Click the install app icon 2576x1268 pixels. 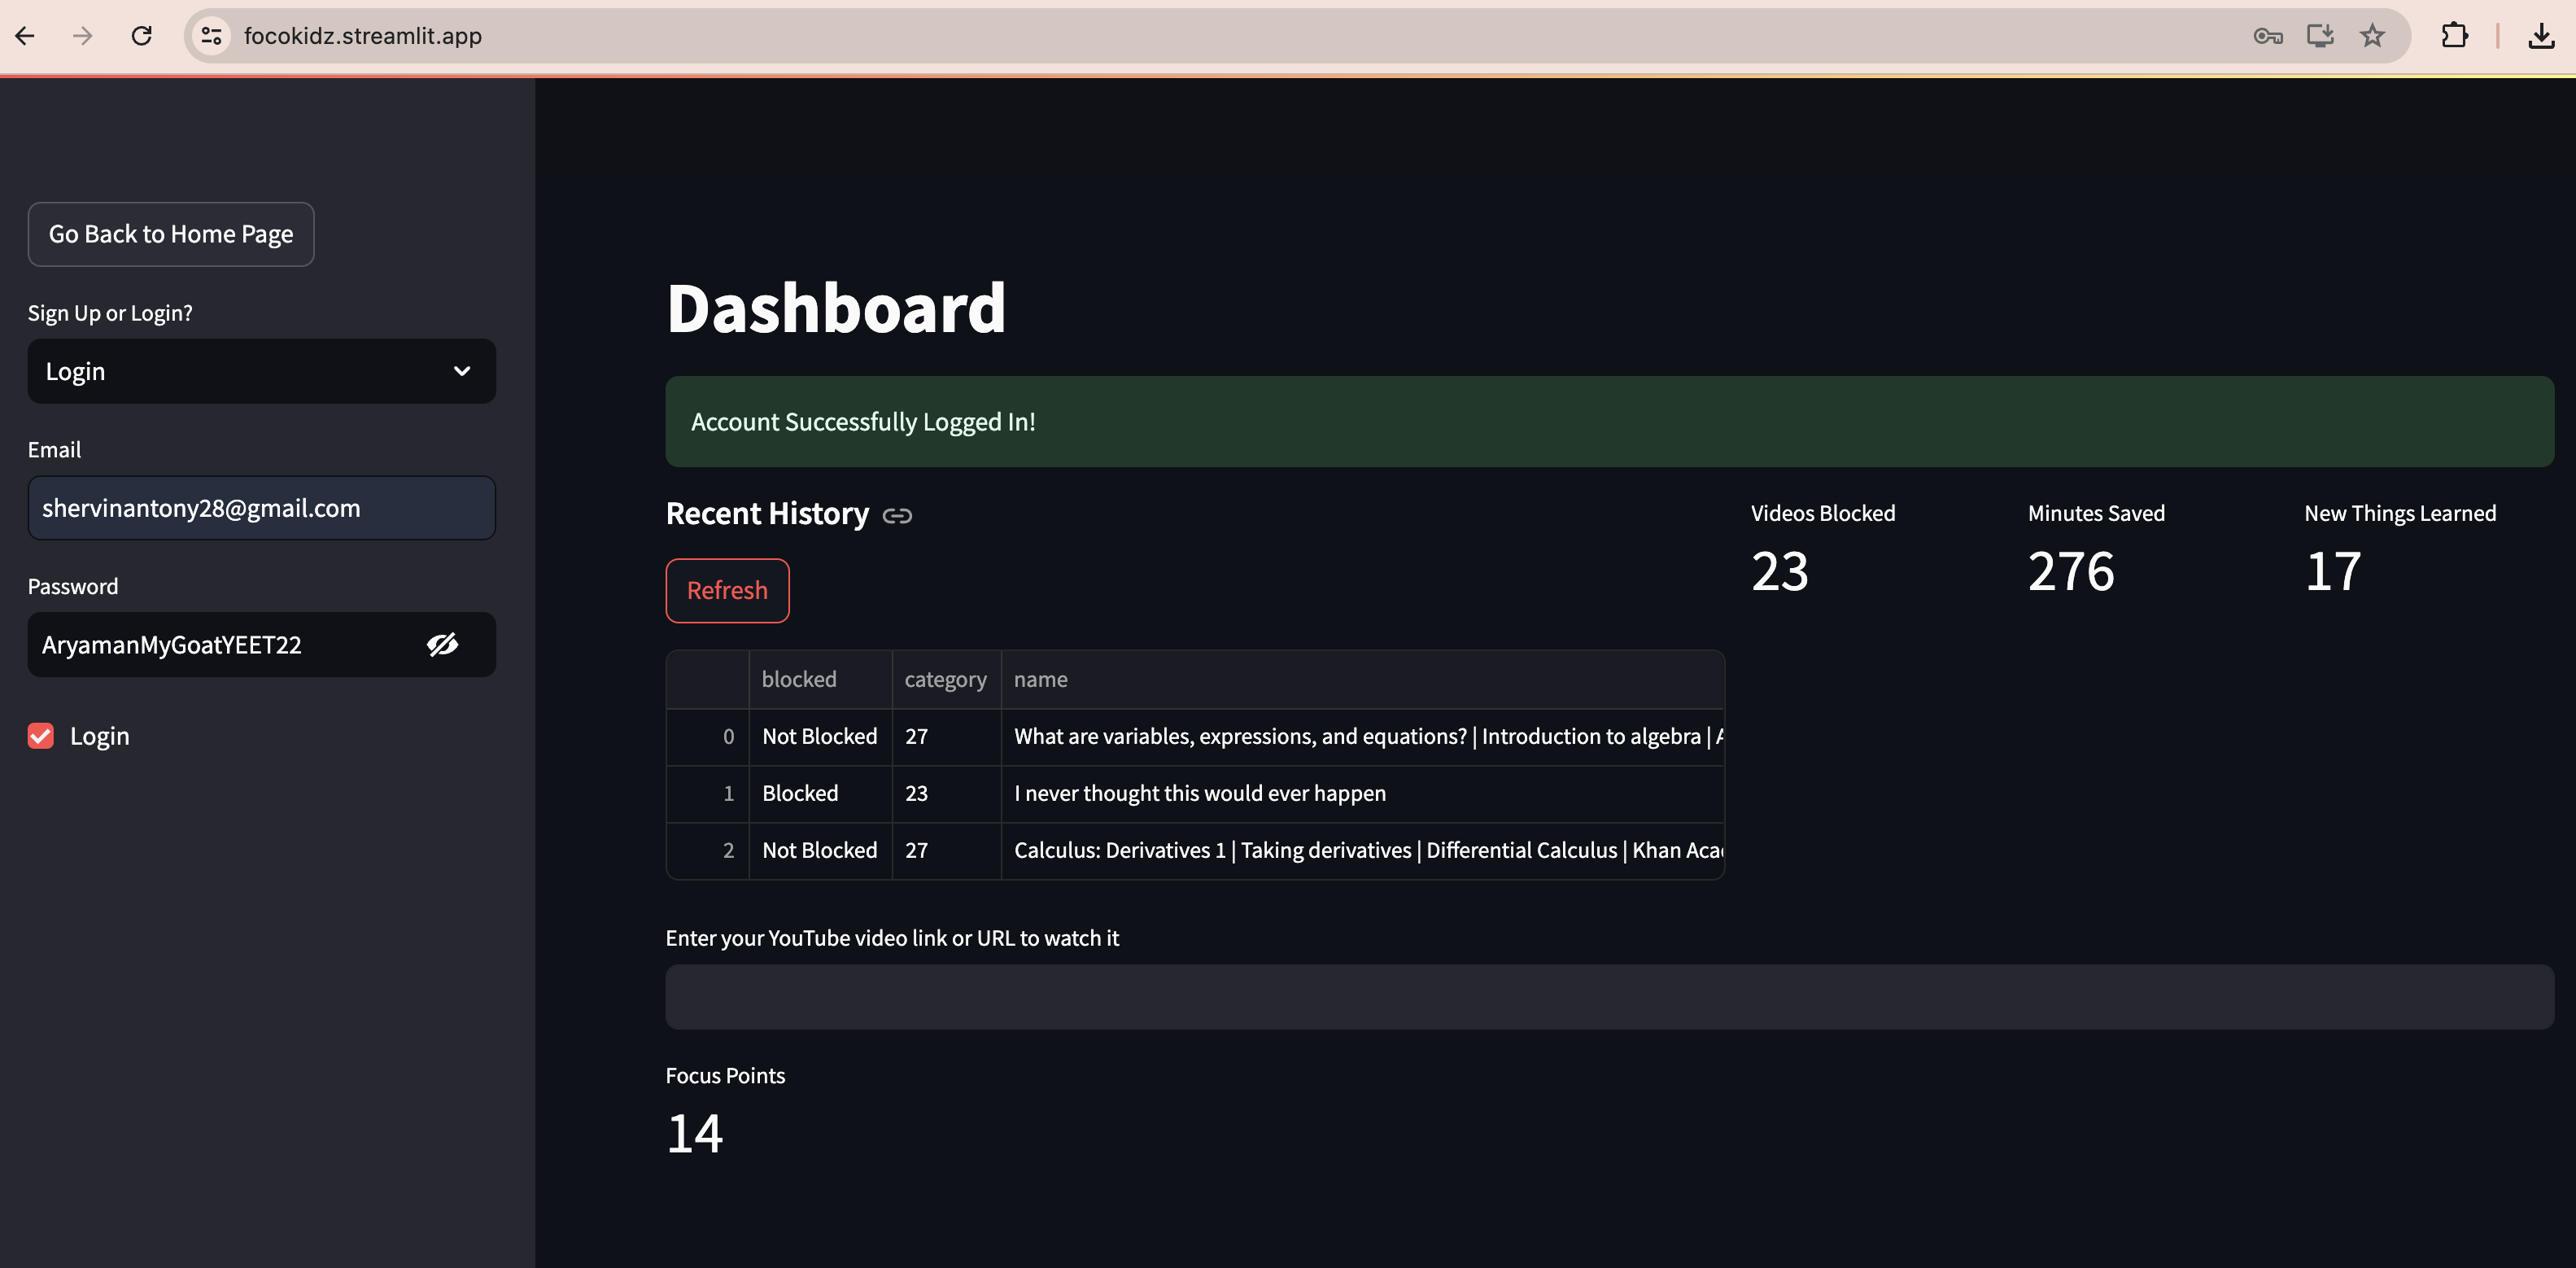[2320, 36]
